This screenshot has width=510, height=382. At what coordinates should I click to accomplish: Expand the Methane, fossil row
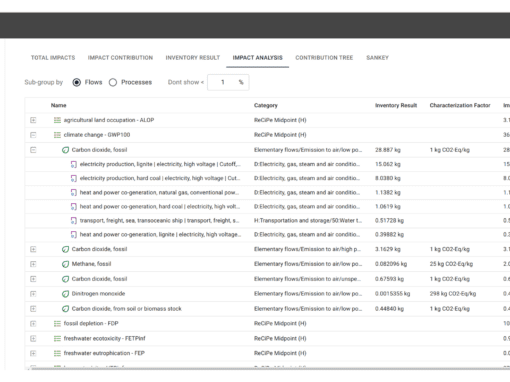33,264
